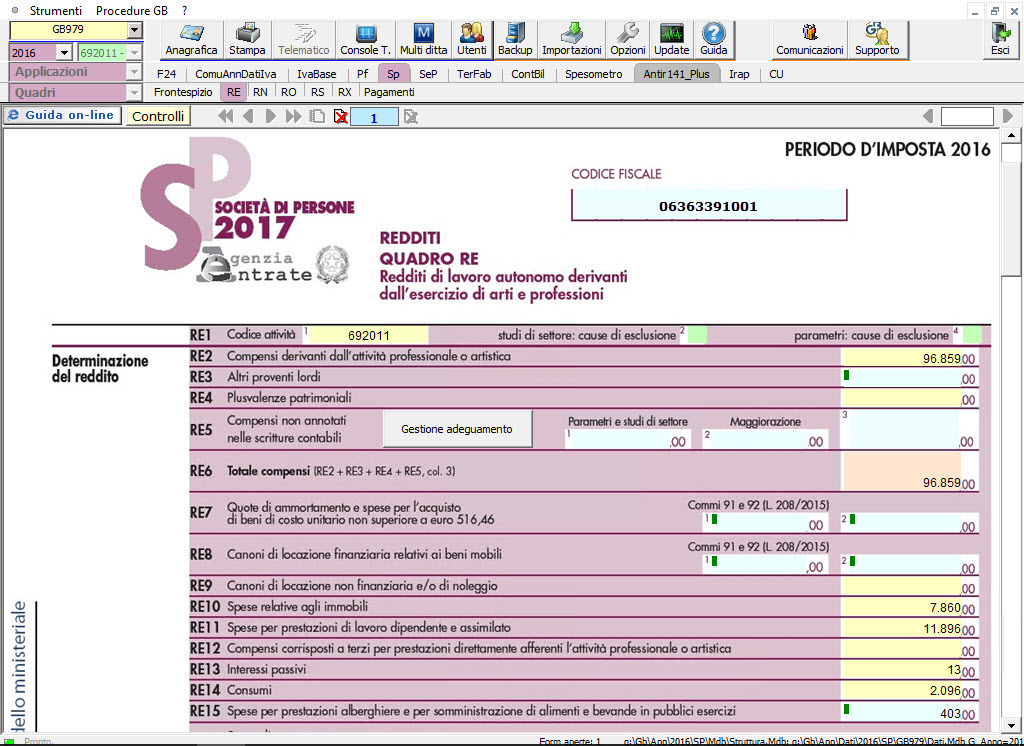Open the 2016 year dropdown

coord(64,52)
